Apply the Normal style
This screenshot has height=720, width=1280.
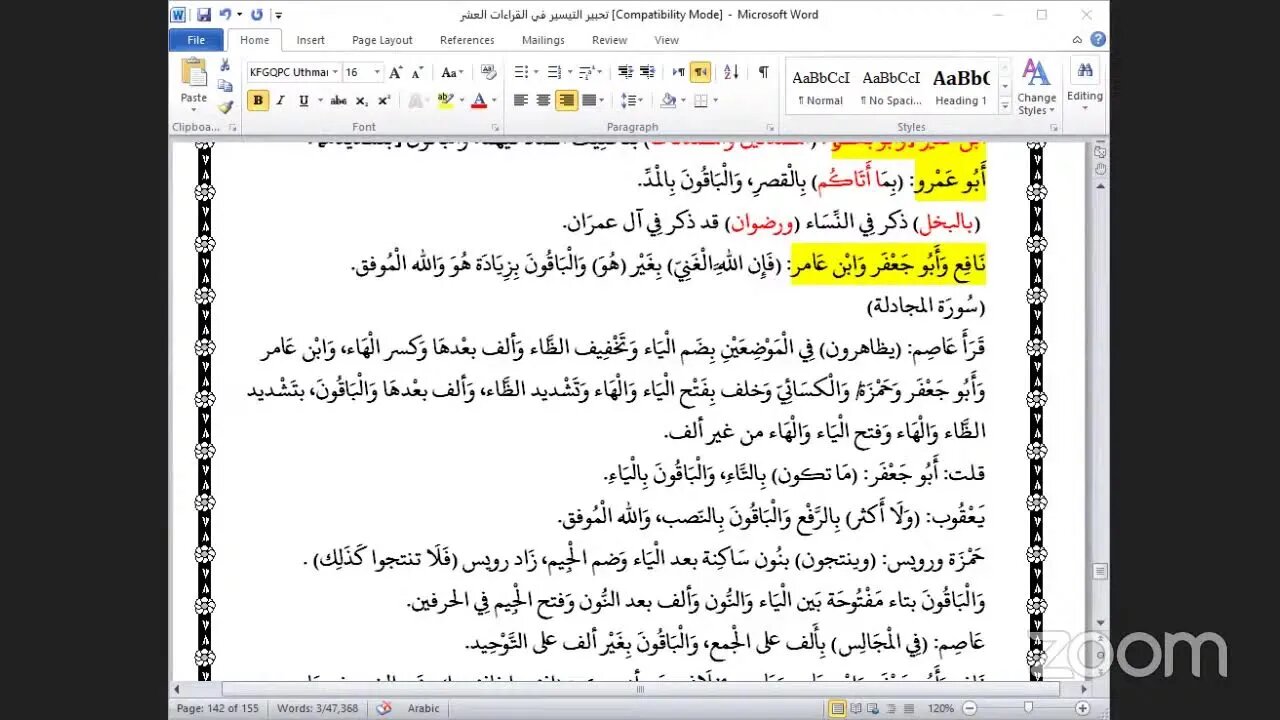[x=821, y=87]
